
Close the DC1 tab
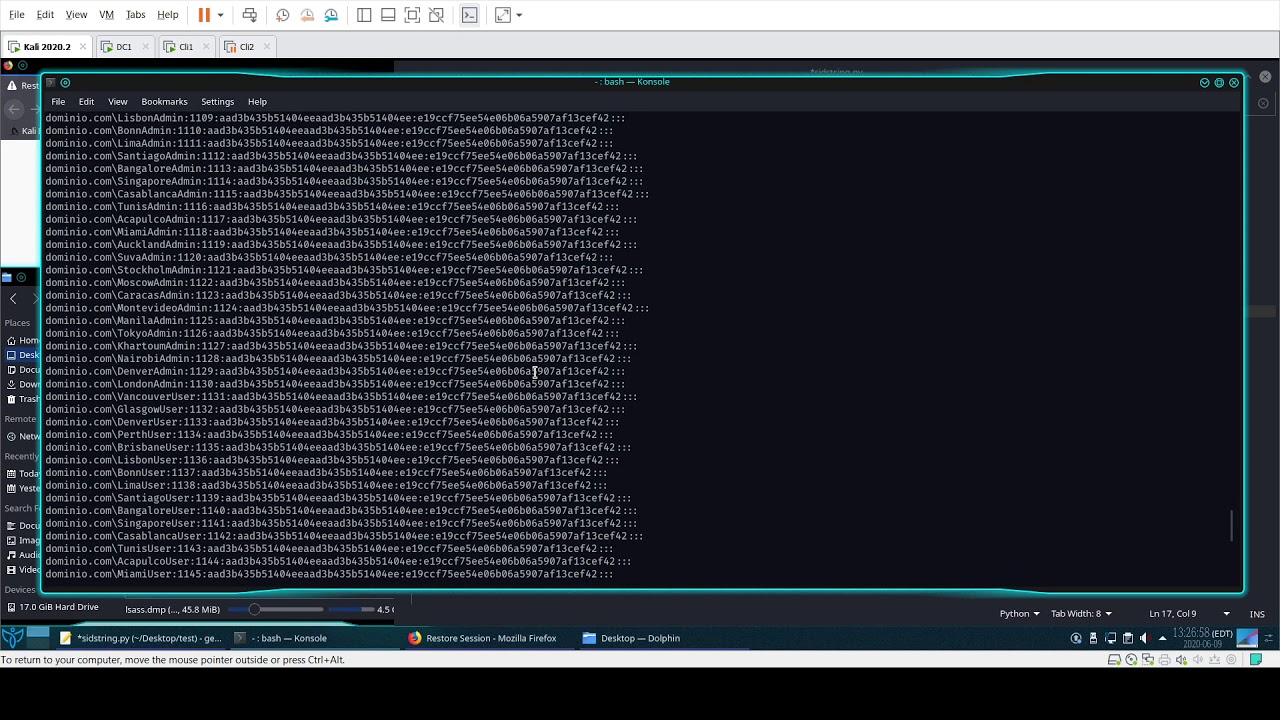pyautogui.click(x=145, y=46)
